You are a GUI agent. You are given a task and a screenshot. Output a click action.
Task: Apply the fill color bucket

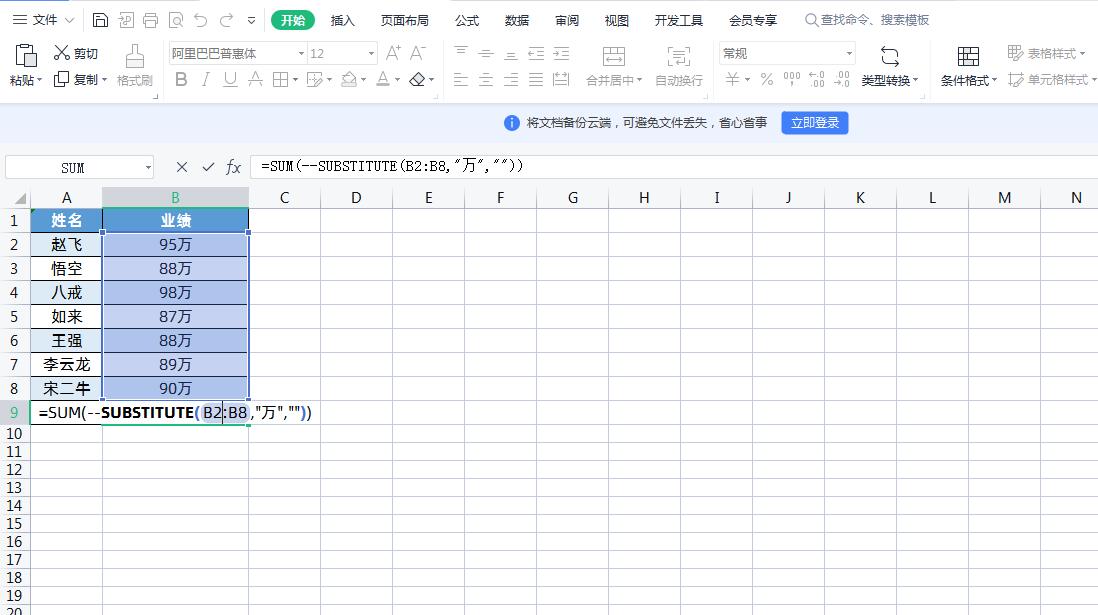coord(348,79)
